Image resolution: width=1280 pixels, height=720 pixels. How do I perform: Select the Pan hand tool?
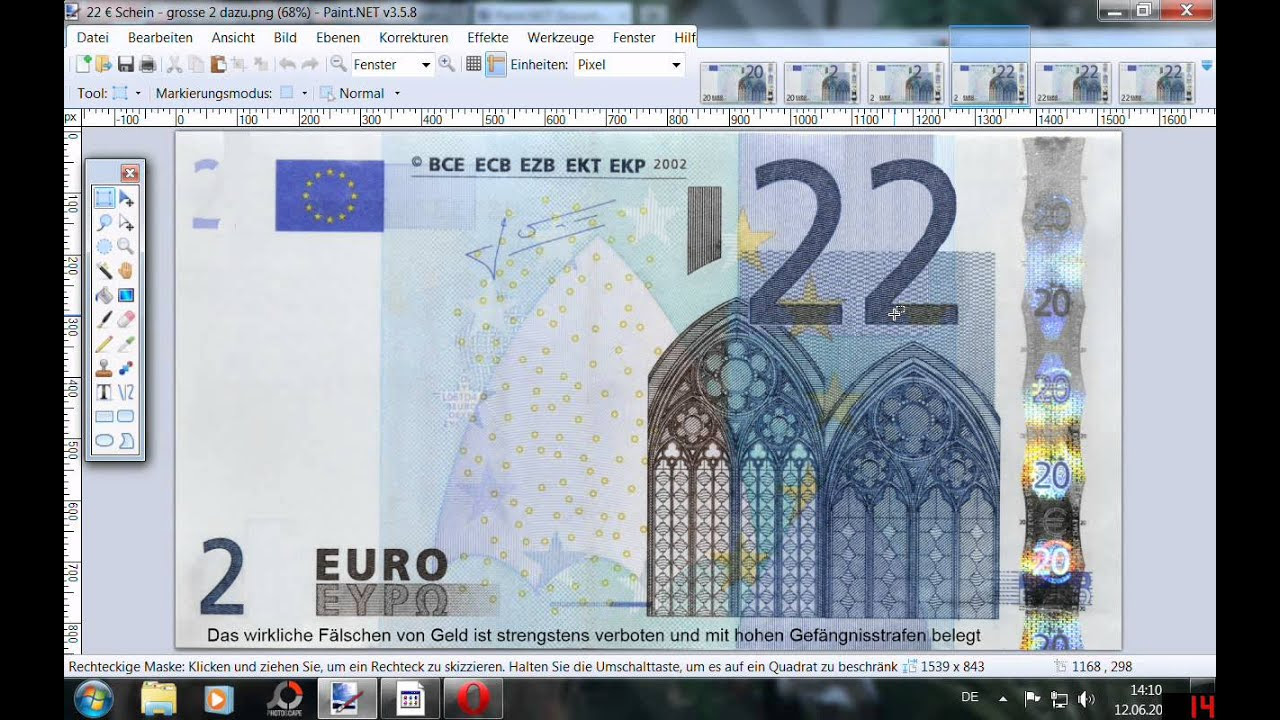(126, 270)
